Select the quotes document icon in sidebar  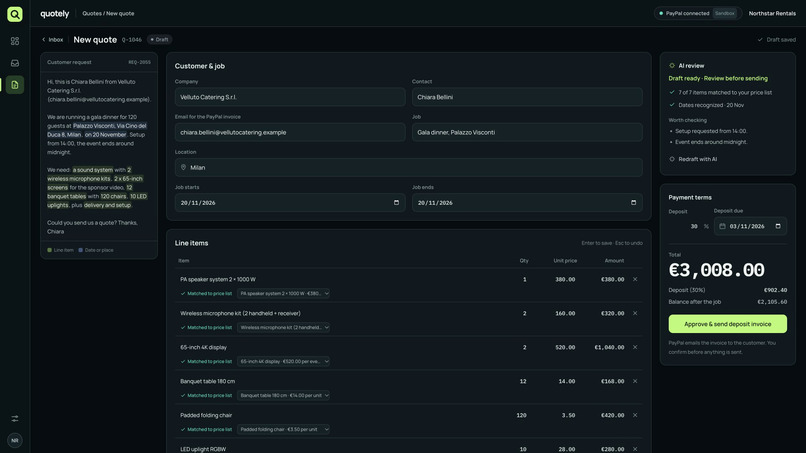tap(15, 85)
